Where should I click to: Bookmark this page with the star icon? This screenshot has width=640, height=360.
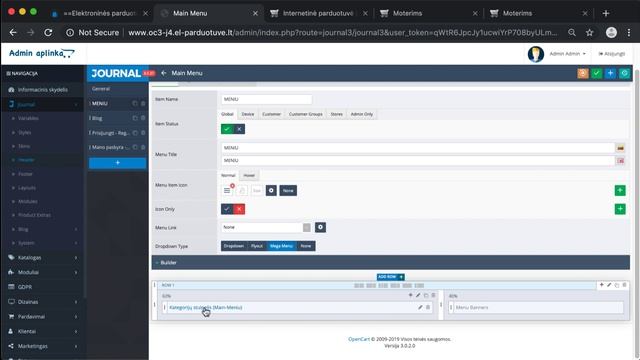click(x=589, y=33)
